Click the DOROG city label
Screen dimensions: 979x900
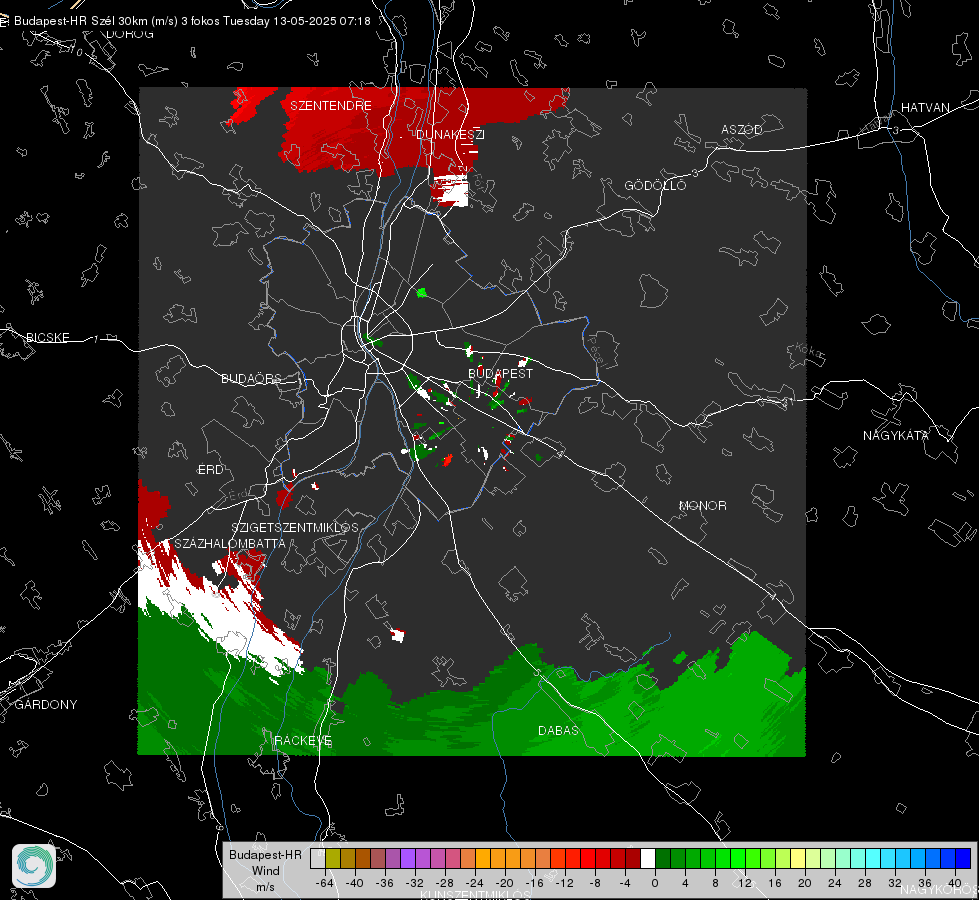point(130,34)
